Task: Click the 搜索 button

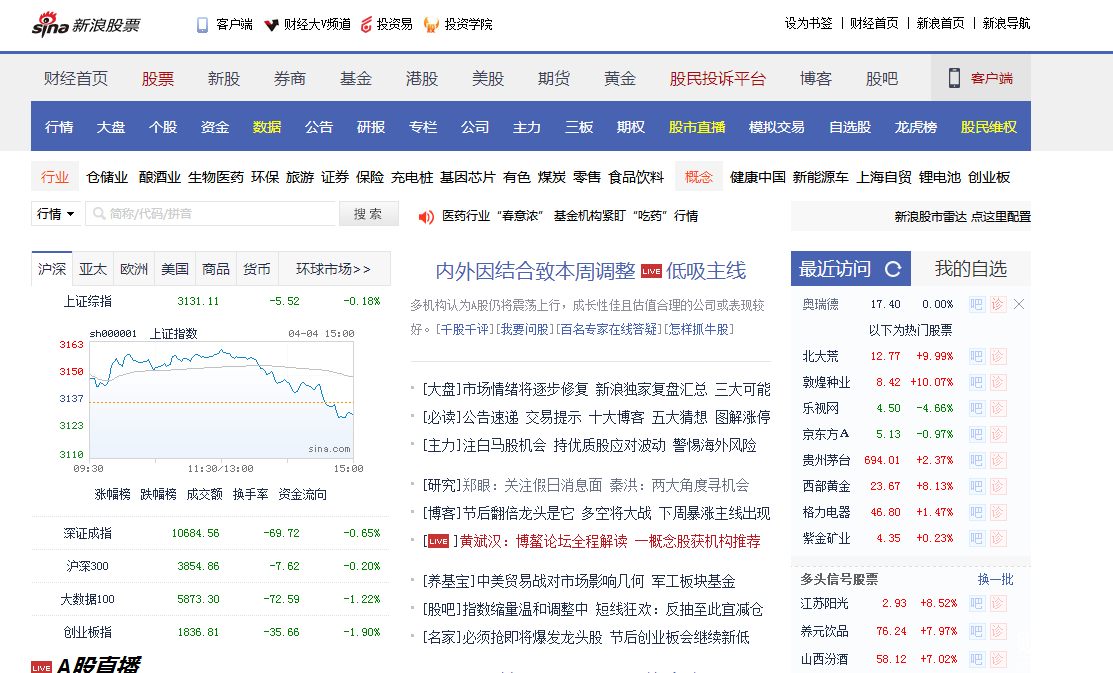Action: click(368, 214)
